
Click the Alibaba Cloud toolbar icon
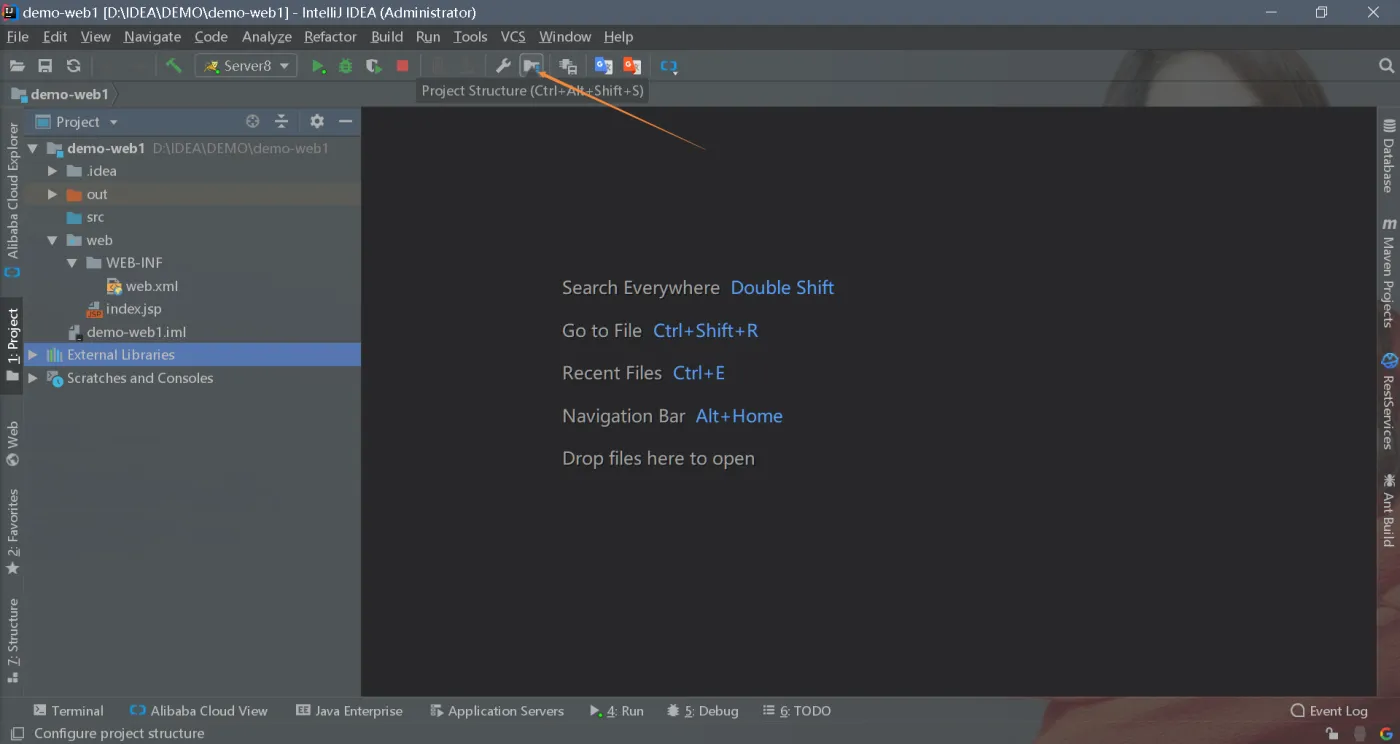[x=668, y=66]
